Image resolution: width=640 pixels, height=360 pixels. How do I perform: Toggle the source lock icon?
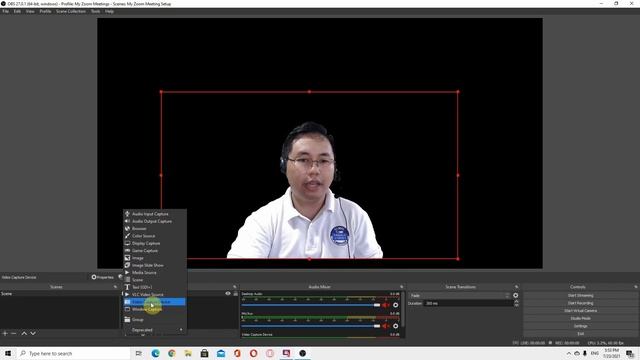coord(236,293)
